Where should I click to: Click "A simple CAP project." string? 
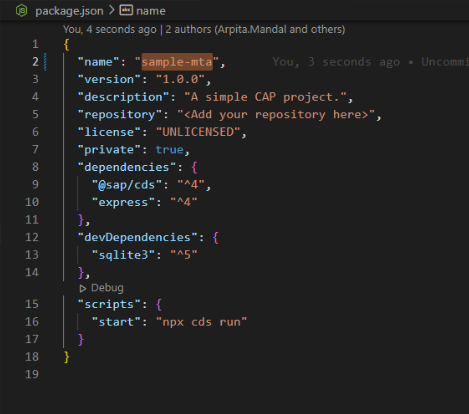tap(266, 97)
